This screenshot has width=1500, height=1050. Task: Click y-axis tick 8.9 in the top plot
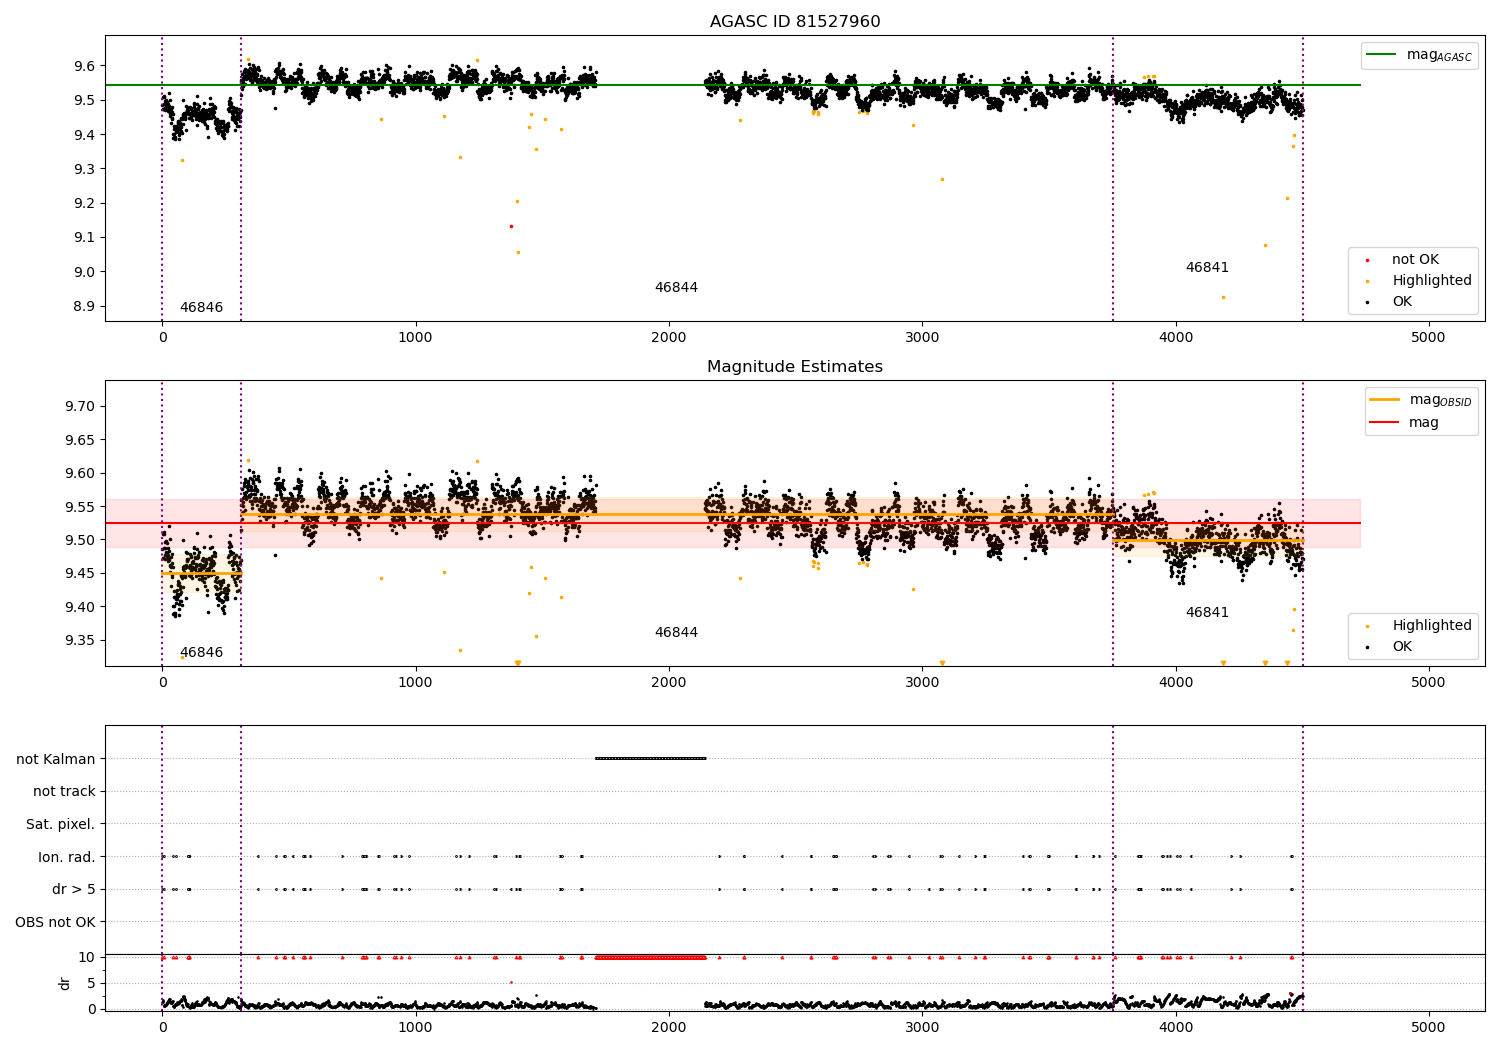tap(84, 307)
